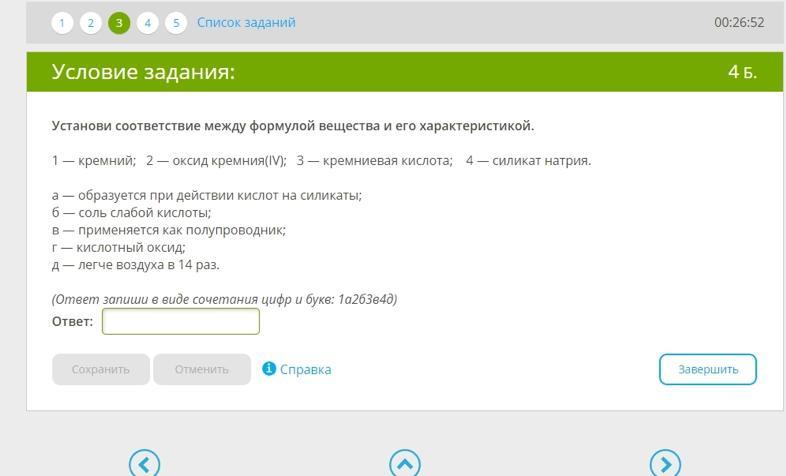Select the active task 3 circle
Screen dimensions: 786x476
[119, 23]
